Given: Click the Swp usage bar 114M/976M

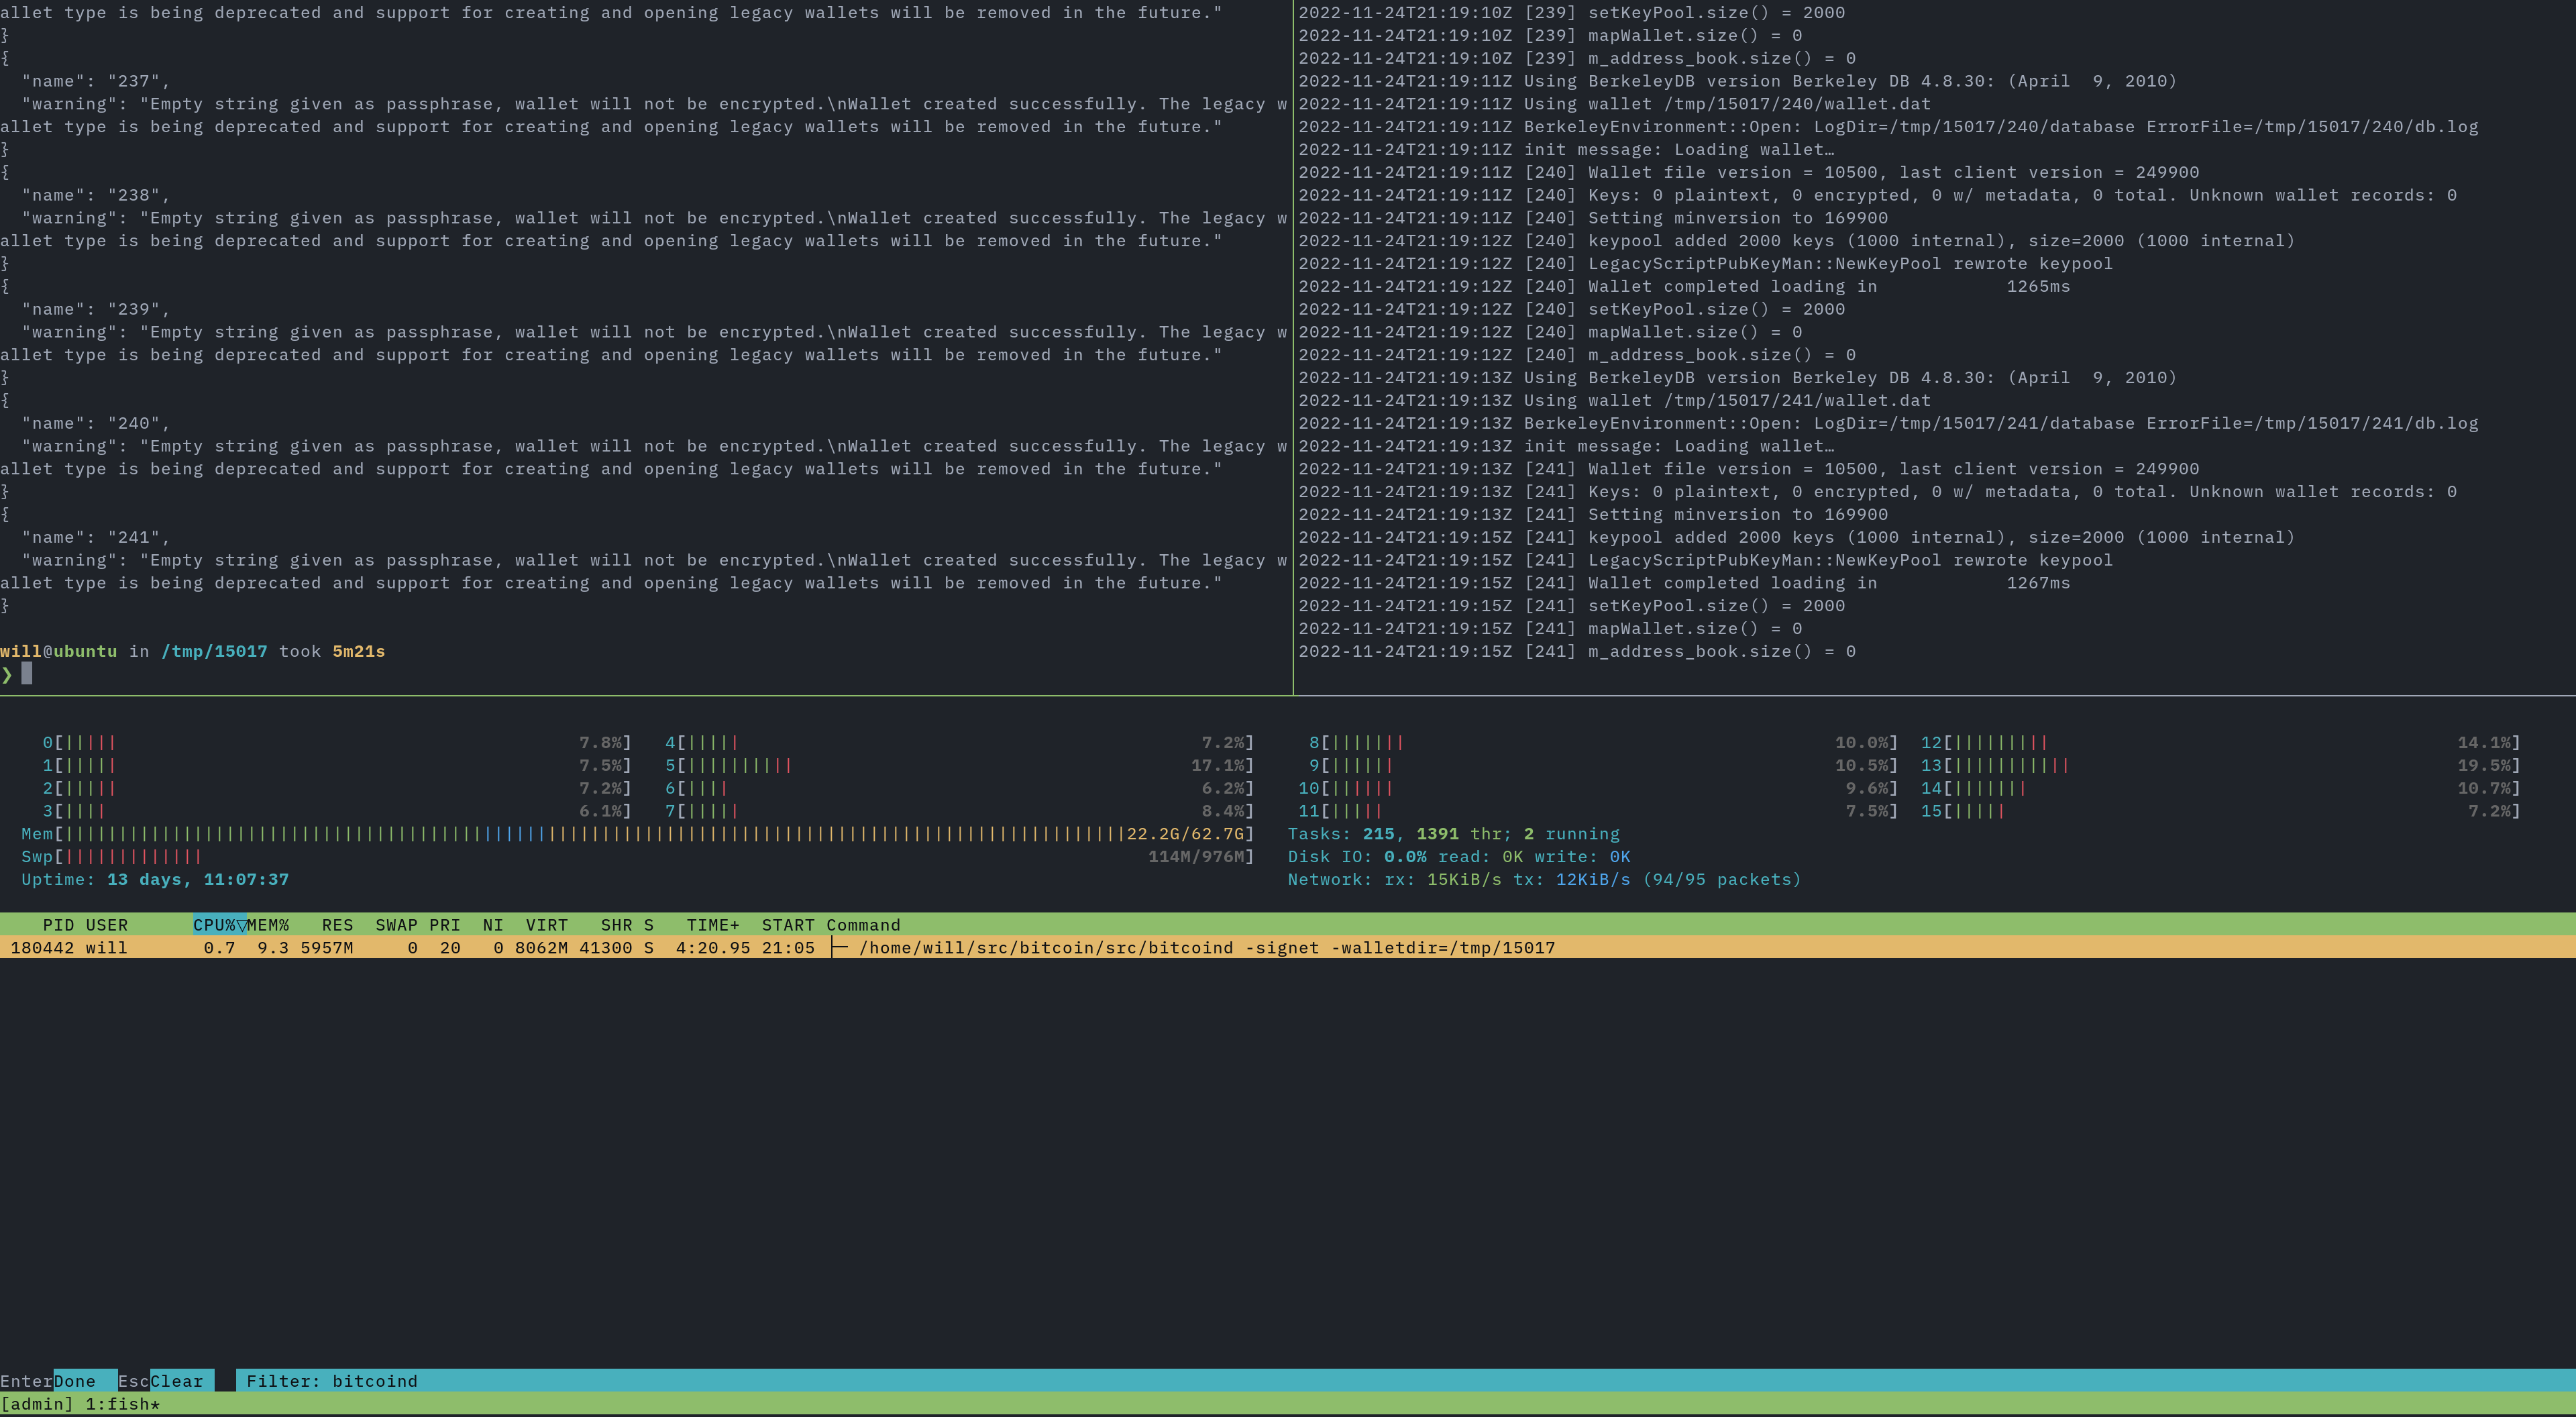Looking at the screenshot, I should 637,857.
